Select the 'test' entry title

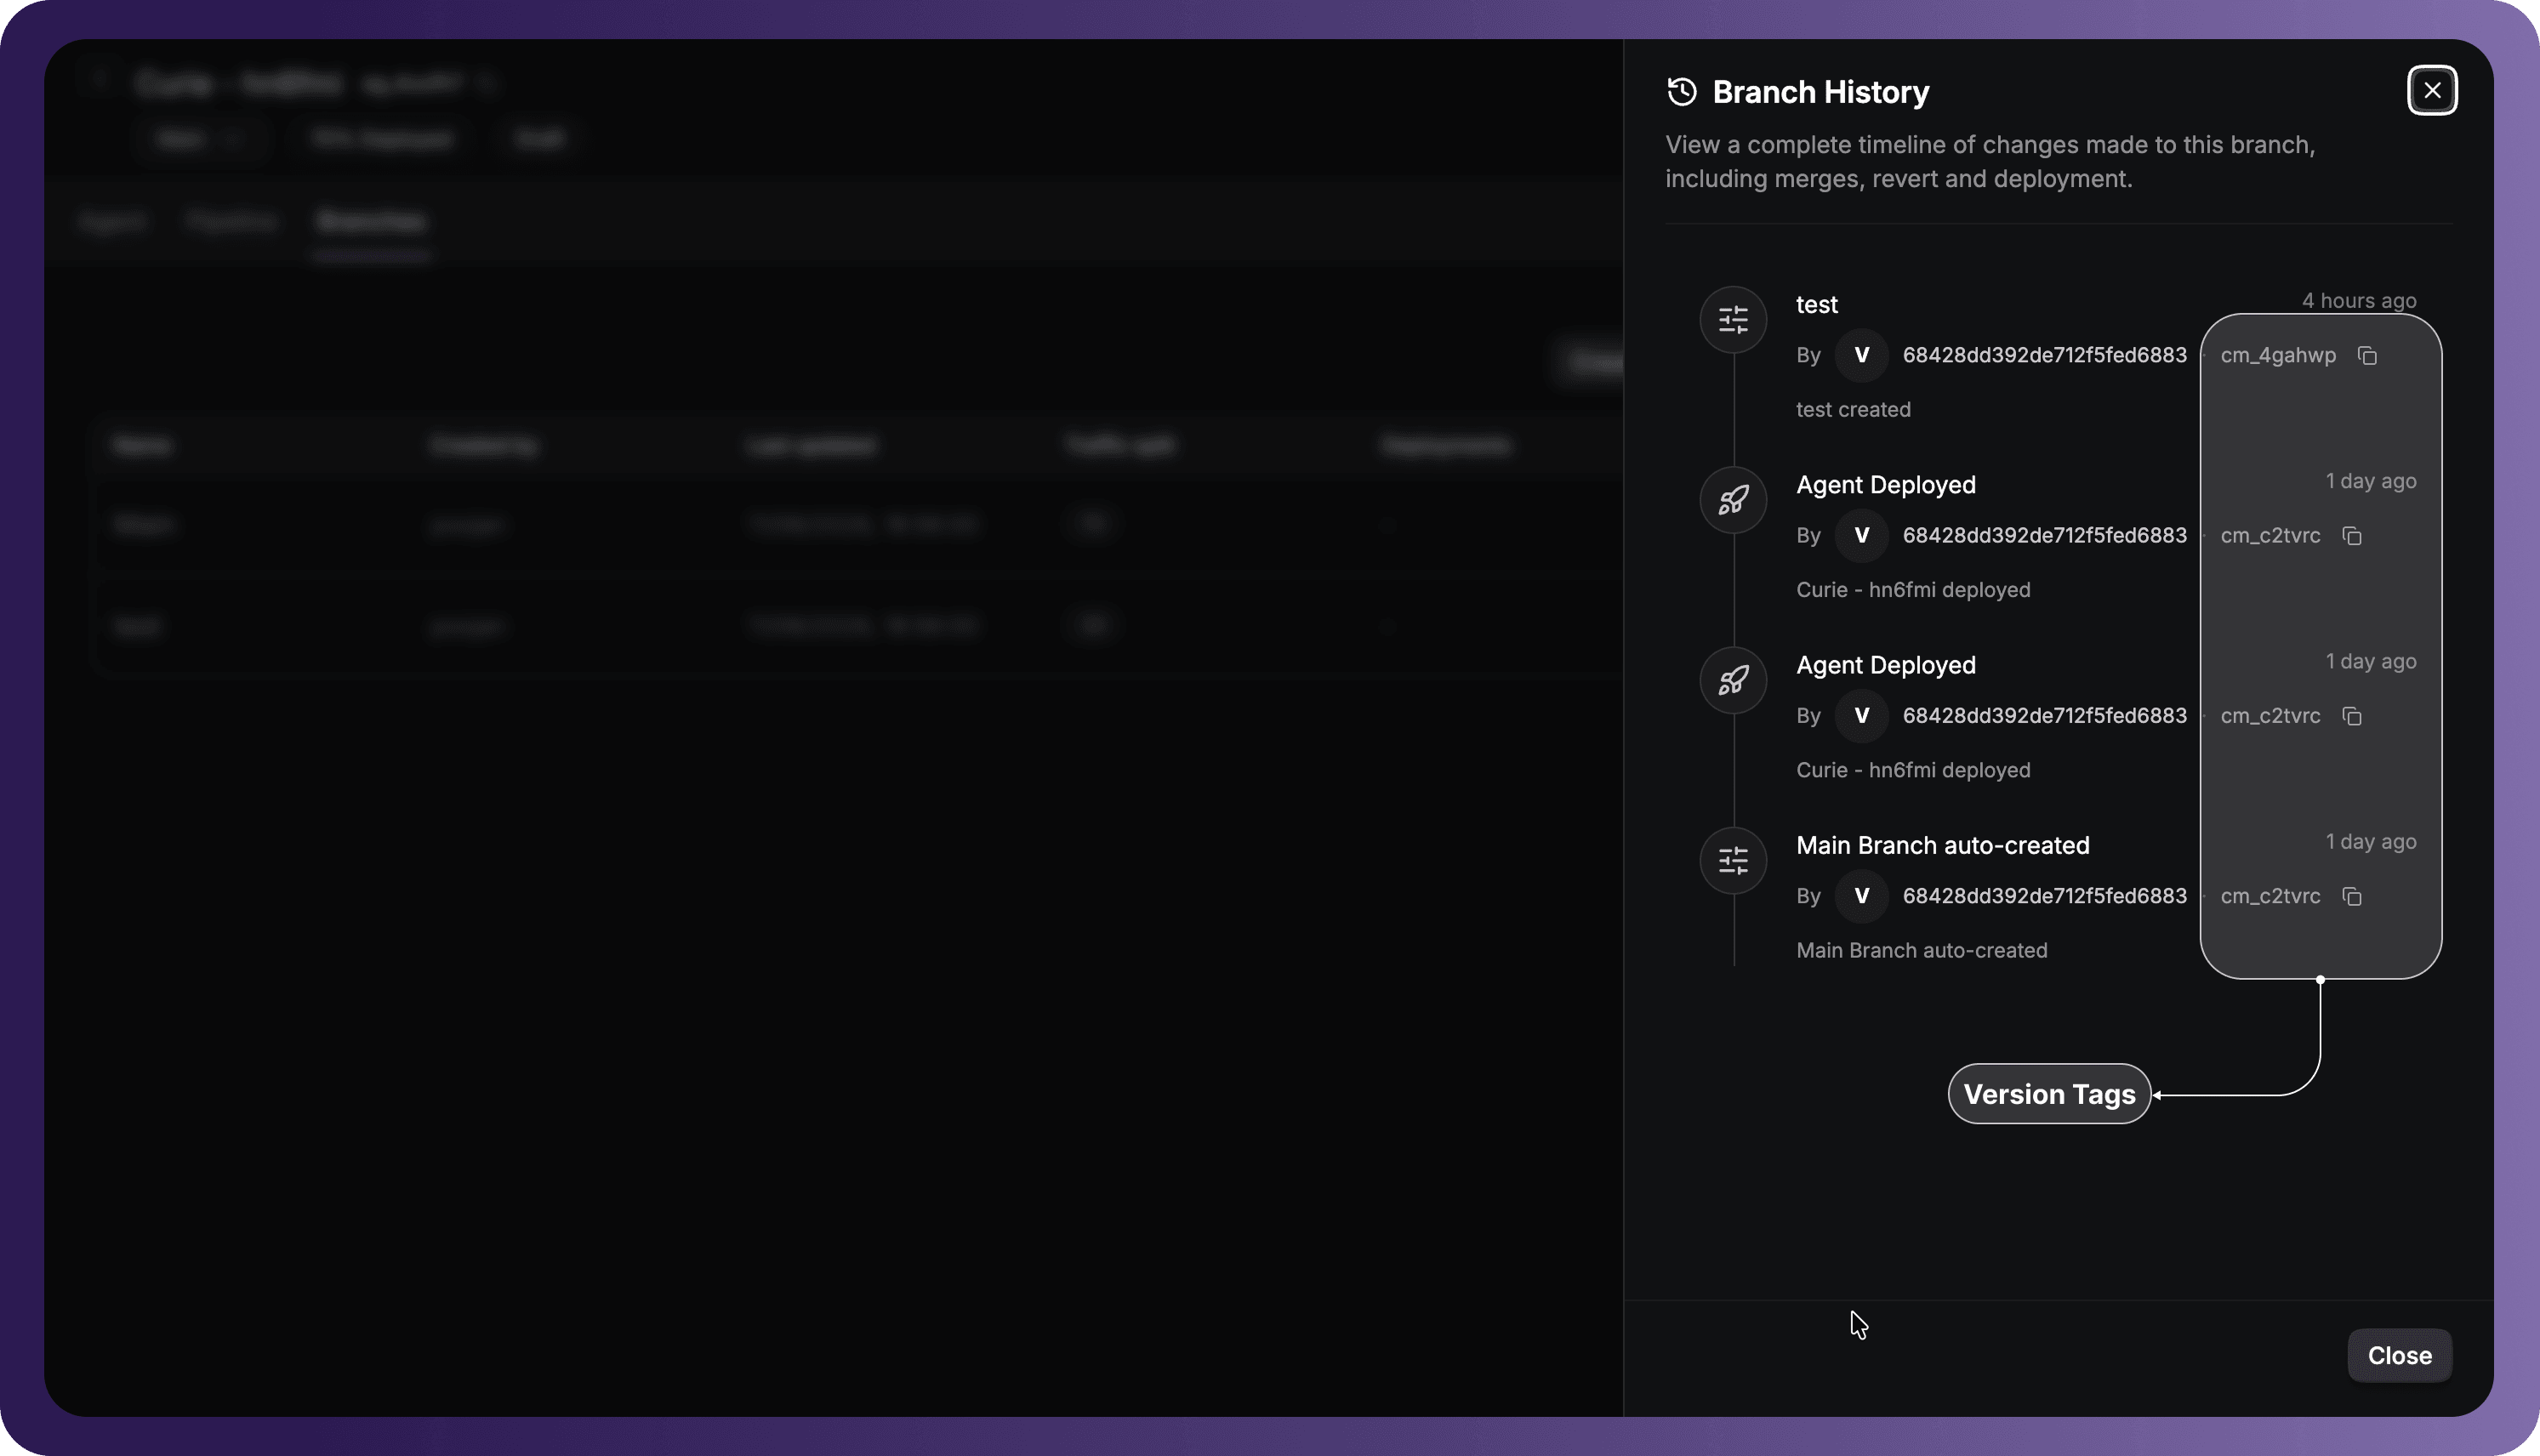tap(1816, 304)
